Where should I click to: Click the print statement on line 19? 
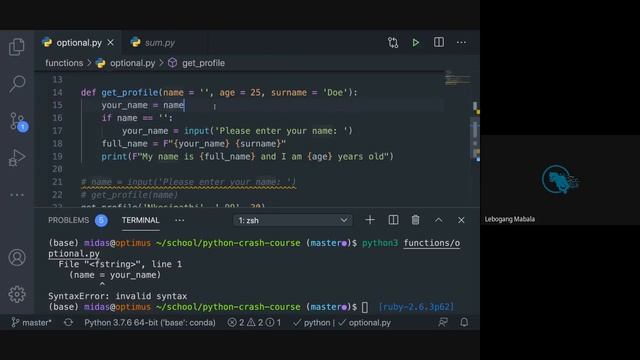pyautogui.click(x=247, y=156)
